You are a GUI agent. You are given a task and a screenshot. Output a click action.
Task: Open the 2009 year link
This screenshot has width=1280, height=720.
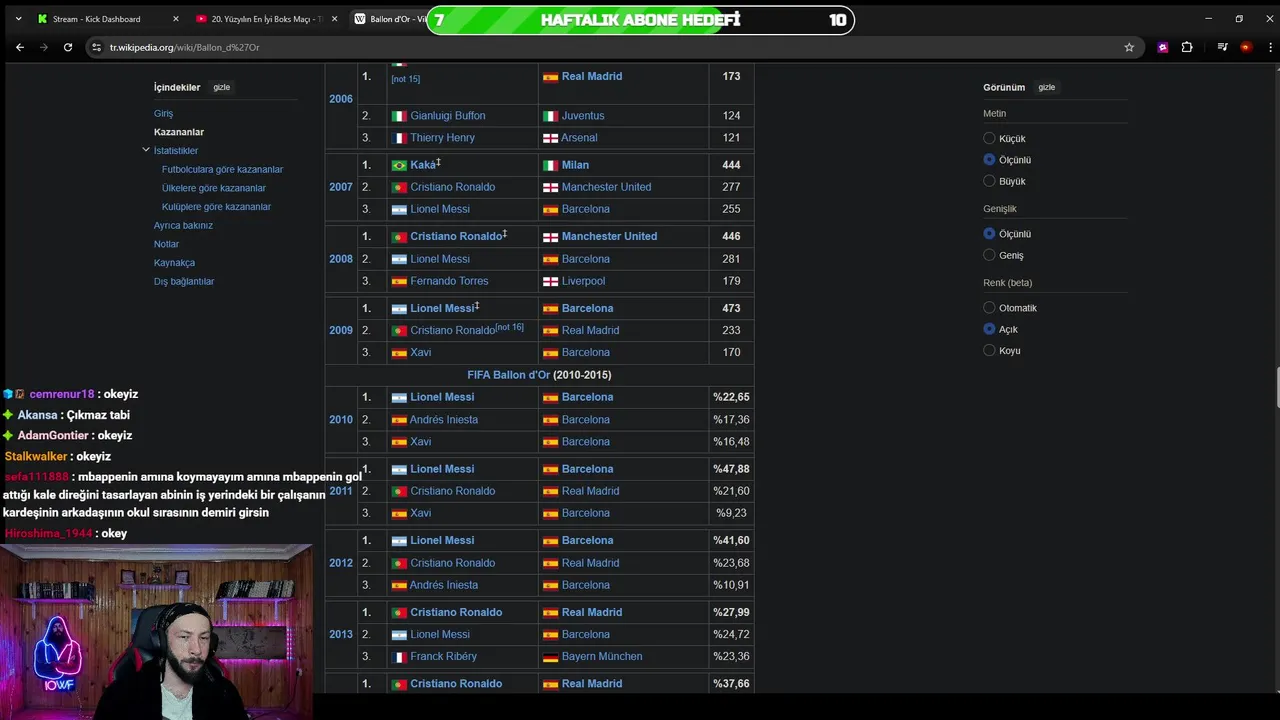click(x=341, y=330)
